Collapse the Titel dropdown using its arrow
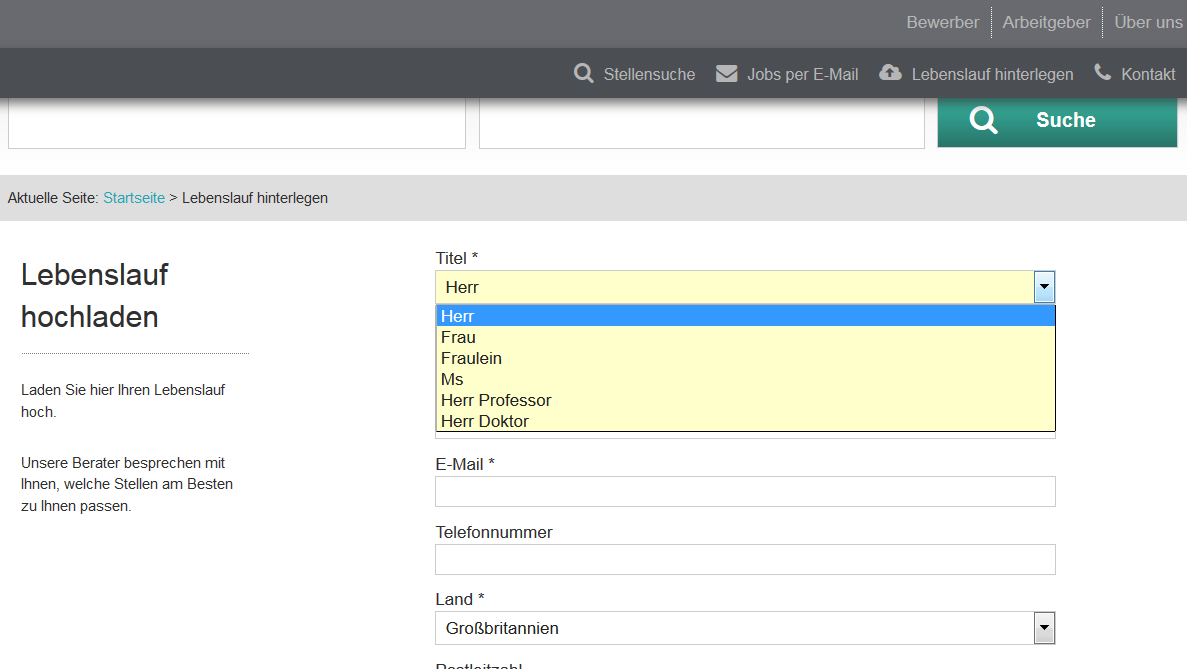This screenshot has width=1187, height=669. [1044, 287]
